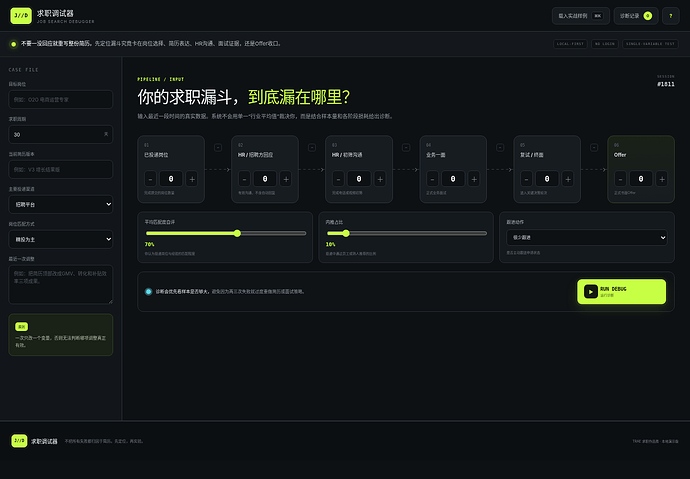Click the 10% value under 内推占比
This screenshot has height=479, width=690.
(x=330, y=244)
